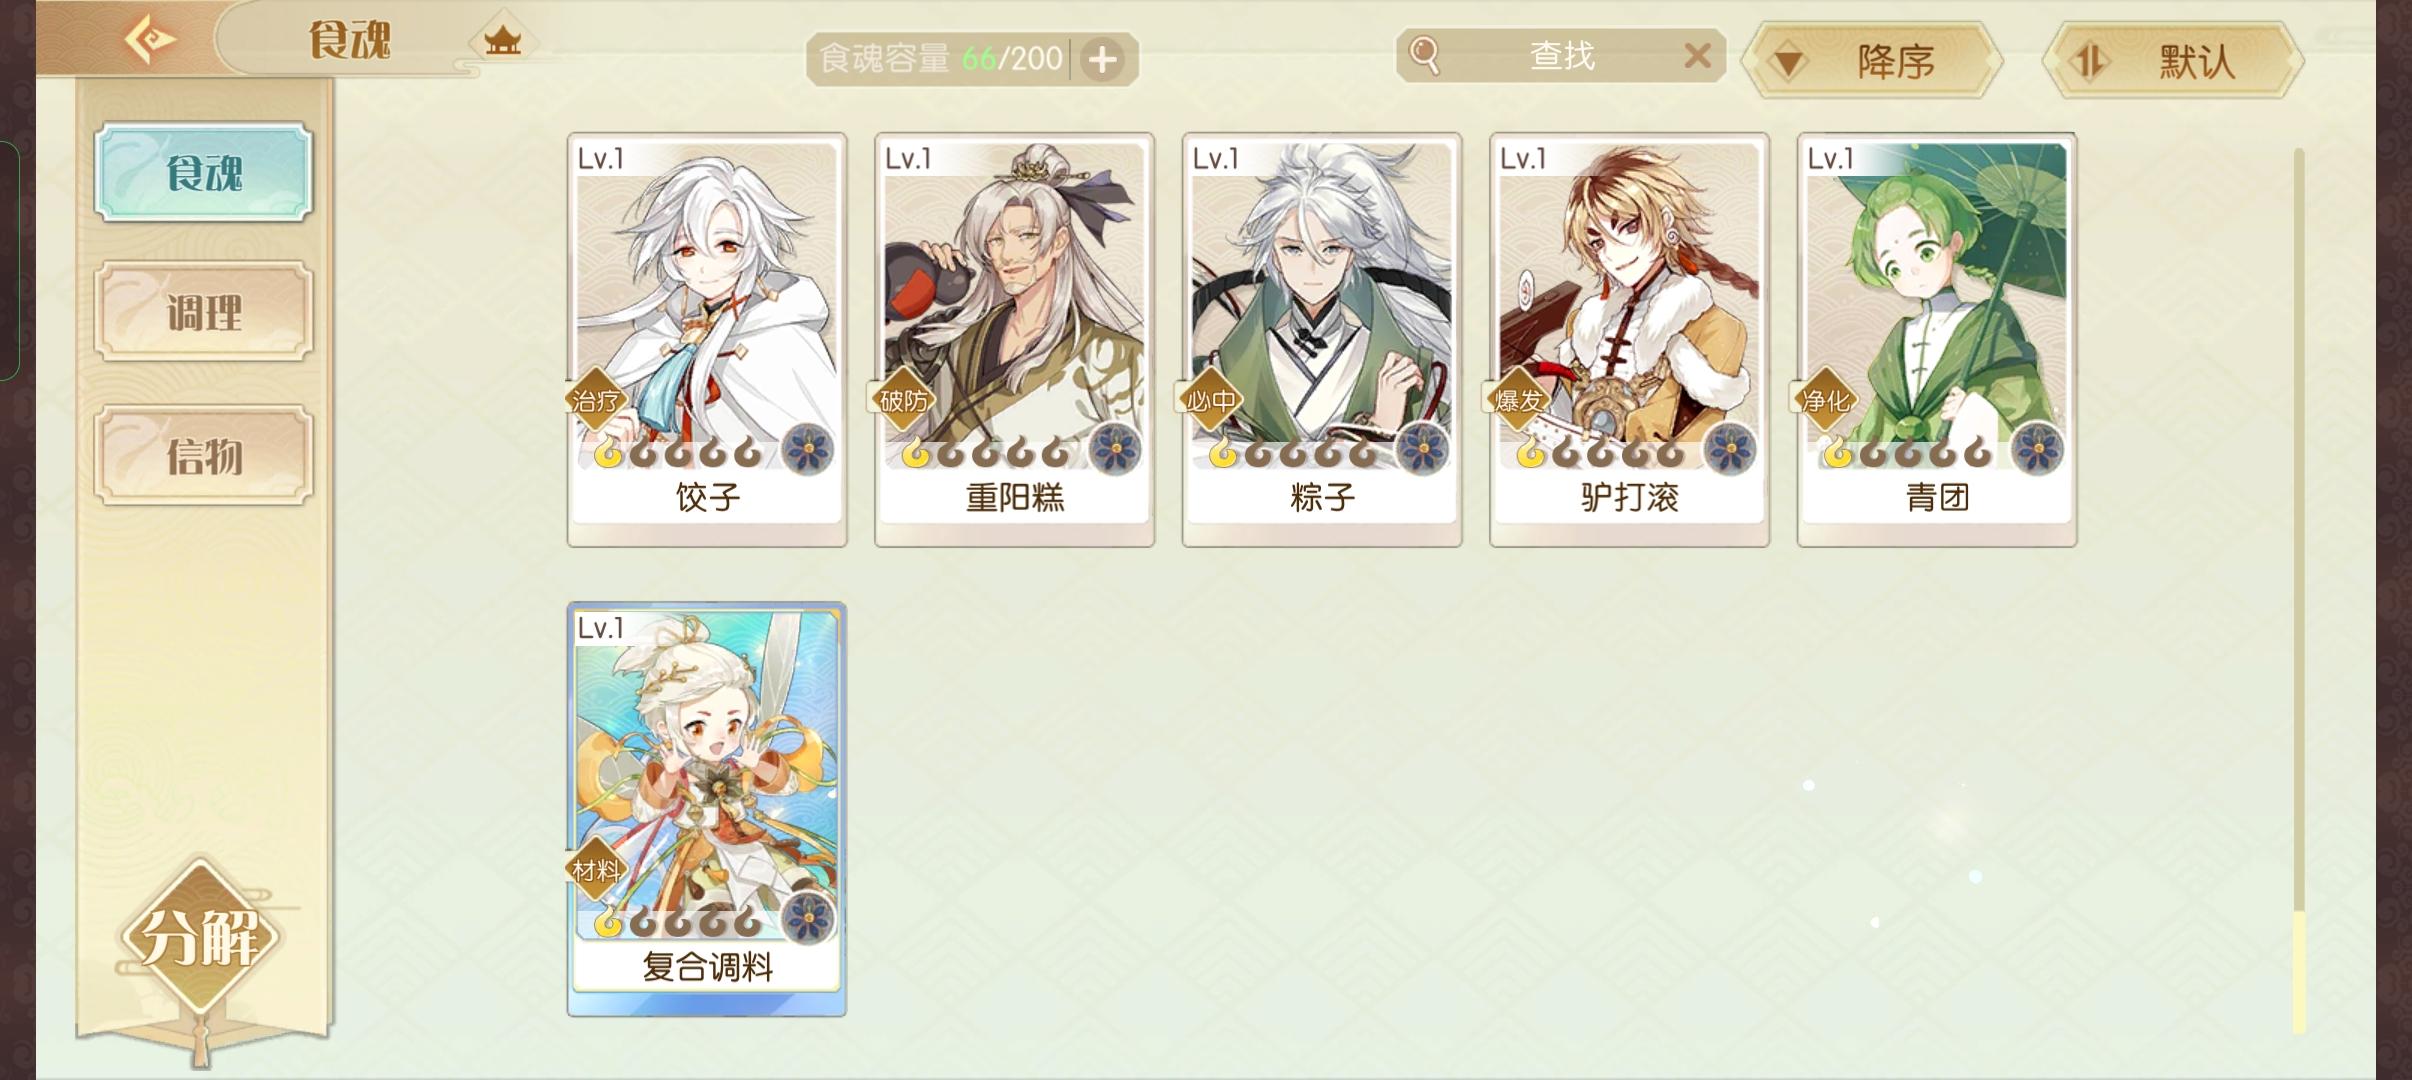This screenshot has width=2412, height=1080.
Task: Click the flower badge on 饺子 card
Action: (x=807, y=450)
